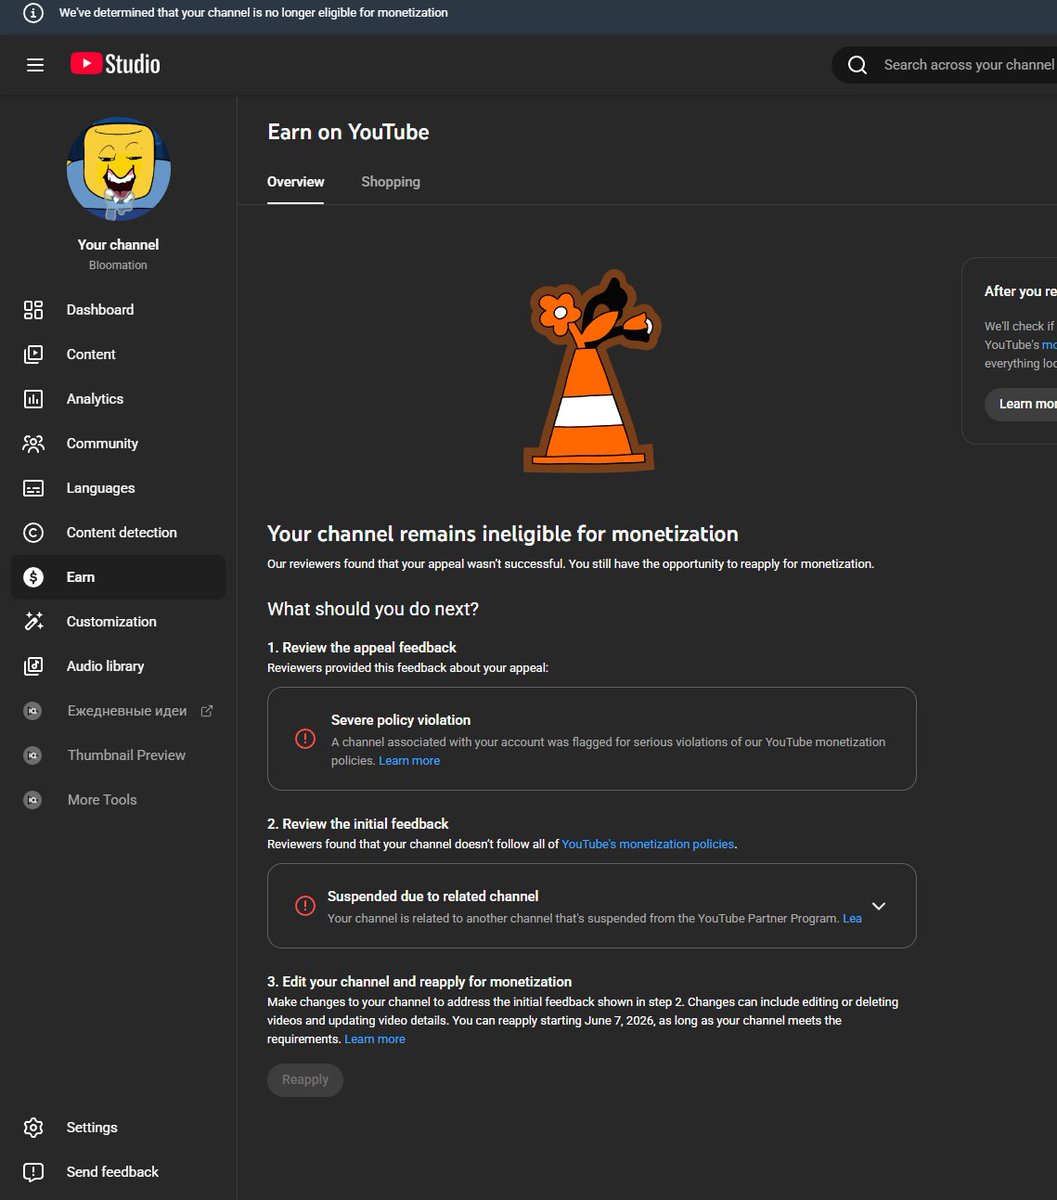
Task: Click warning icon in Suspended due to related channel
Action: pyautogui.click(x=305, y=906)
